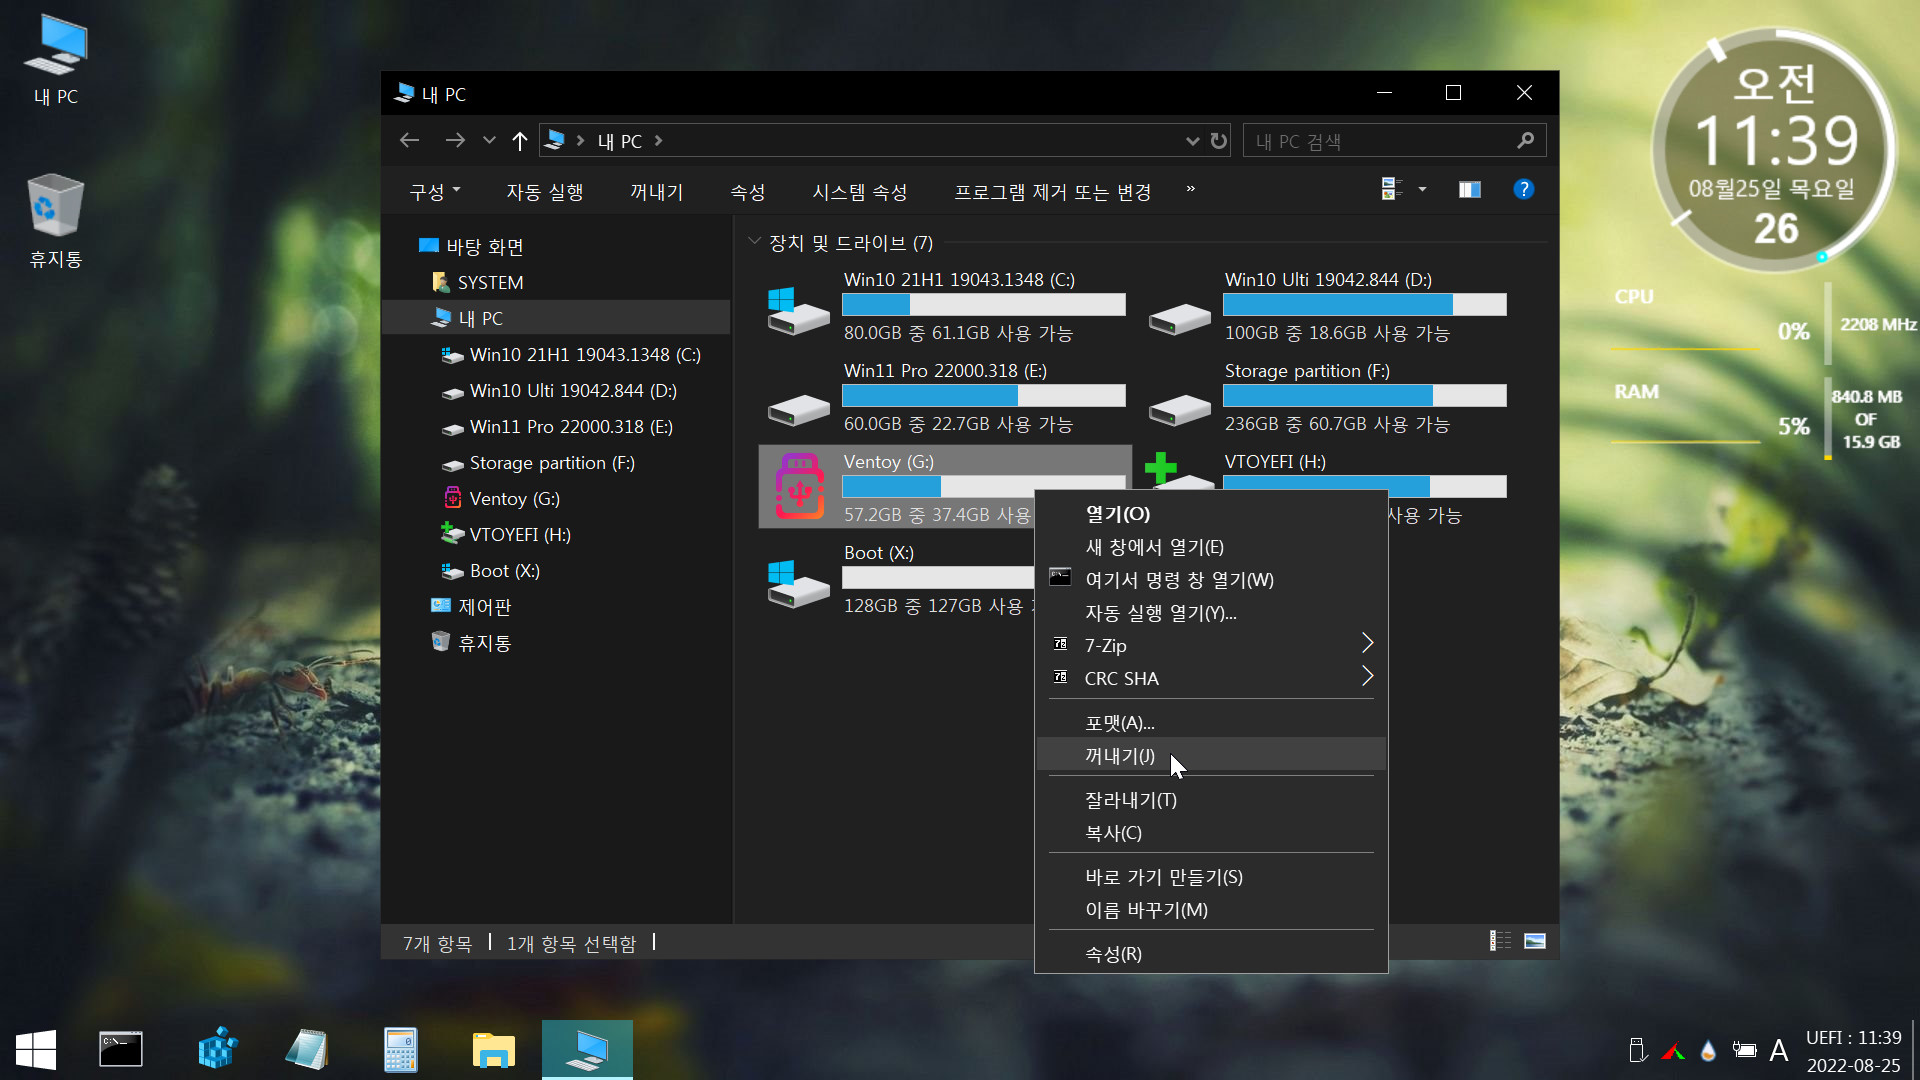Select Win10 21H1 (C:) in the tree

[x=585, y=354]
